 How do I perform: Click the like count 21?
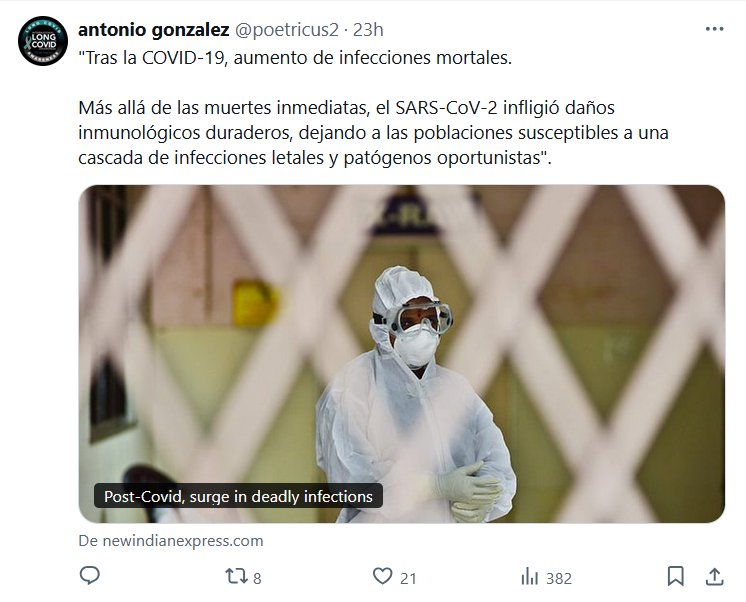click(x=408, y=578)
